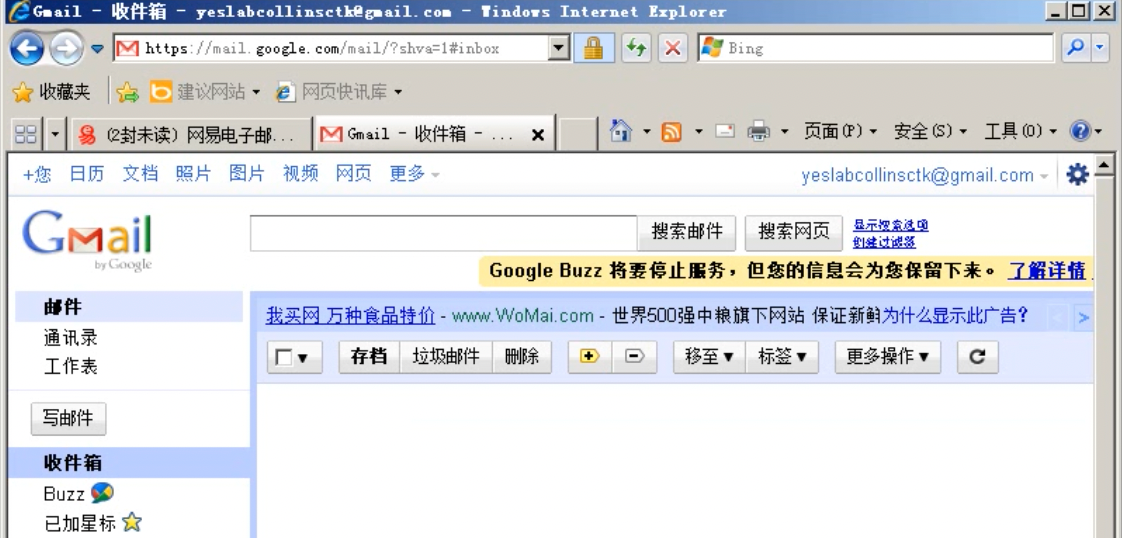Open the yeslabcollinsctk@gmail.com account menu
Screen dimensions: 1122x538
(x=925, y=175)
